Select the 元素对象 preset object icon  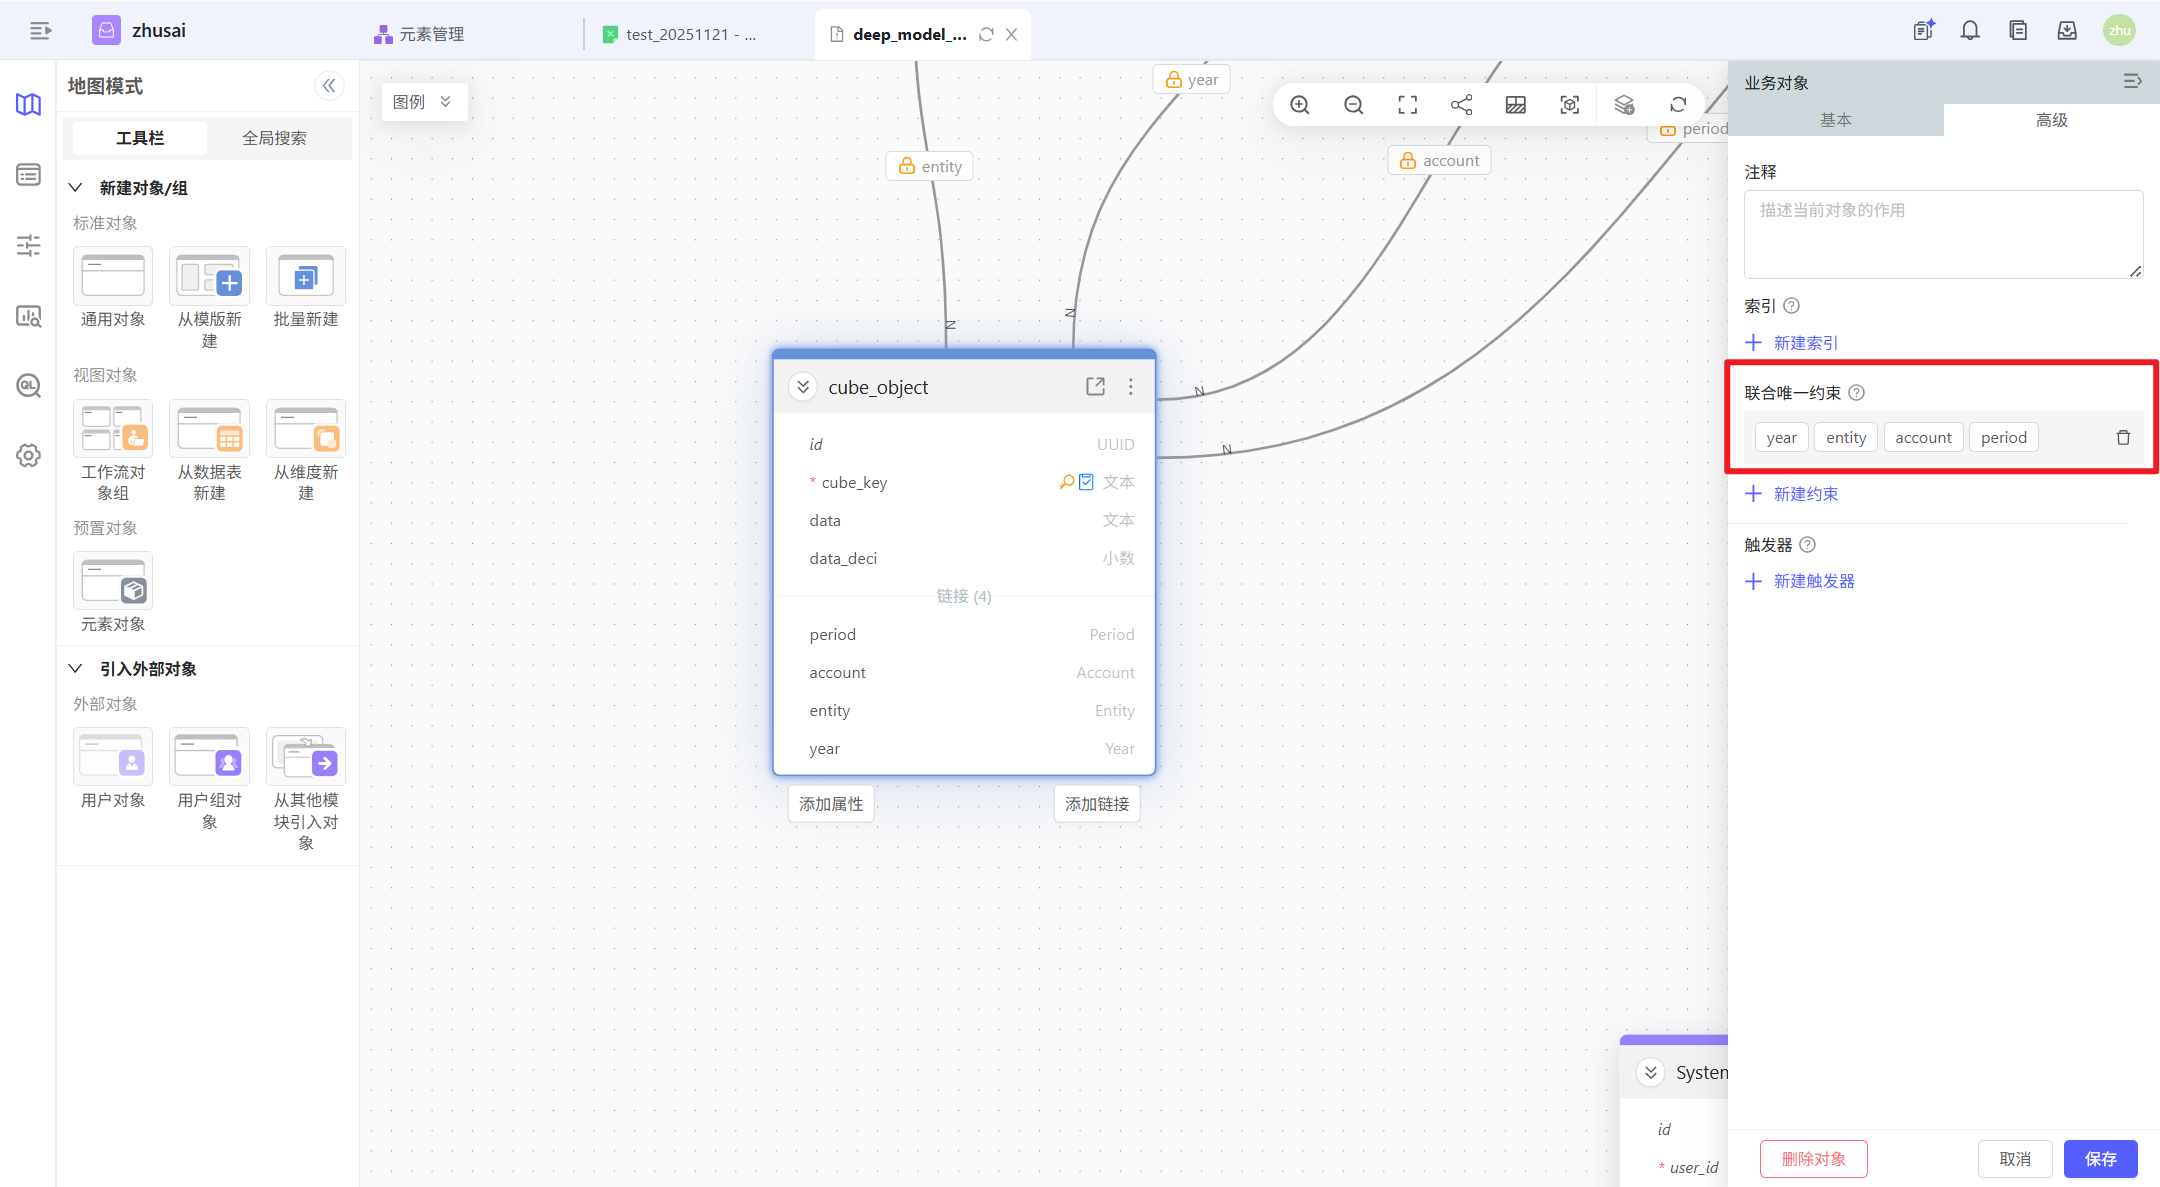(113, 581)
